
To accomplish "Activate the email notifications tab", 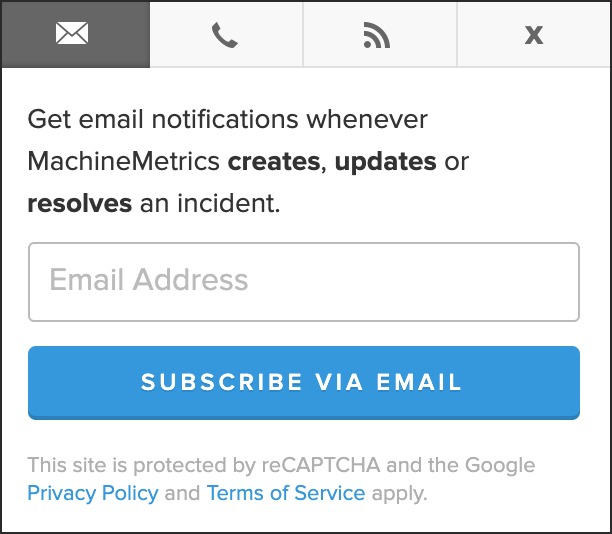I will coord(76,34).
